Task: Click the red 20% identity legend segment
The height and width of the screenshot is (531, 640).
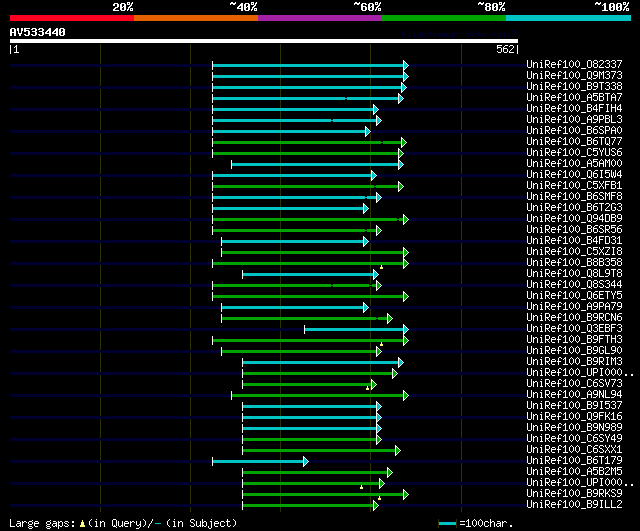Action: 72,18
